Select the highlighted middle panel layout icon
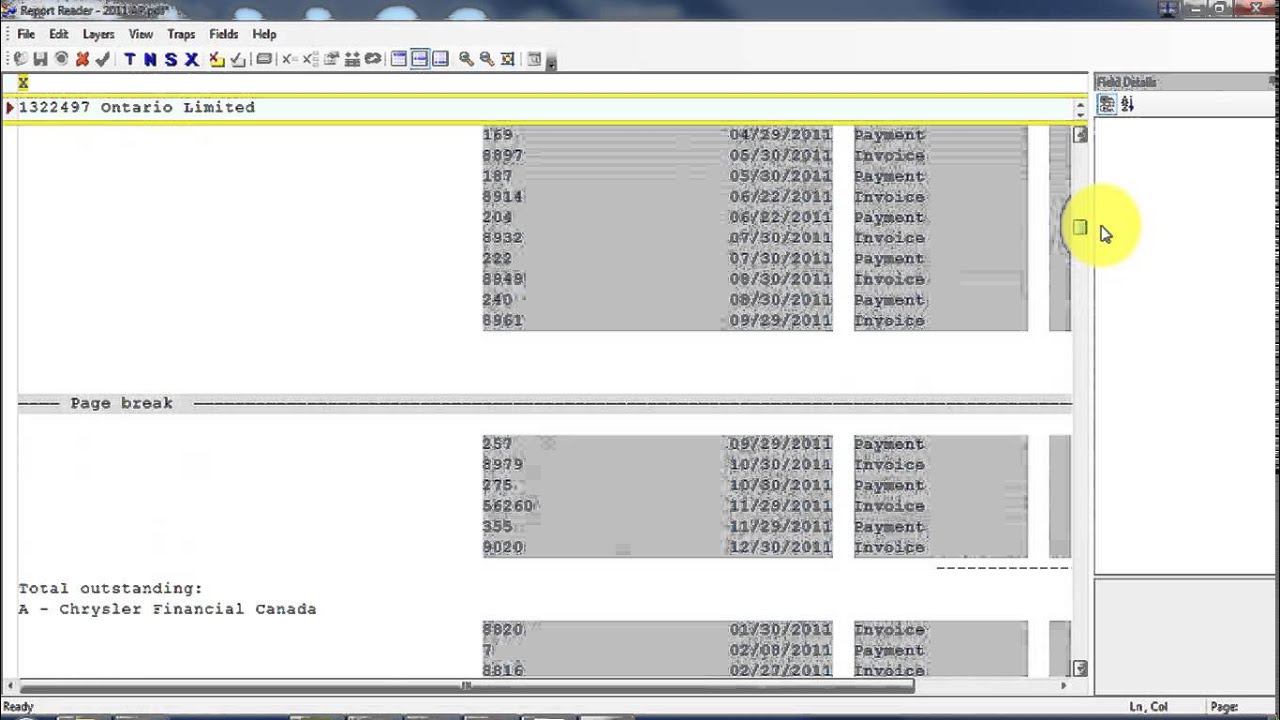 [419, 59]
